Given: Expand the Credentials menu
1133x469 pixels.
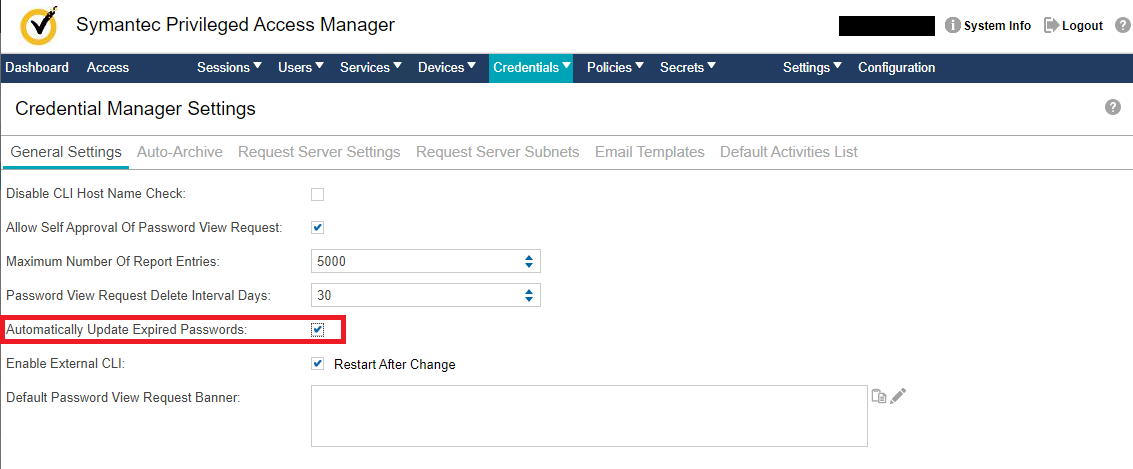Looking at the screenshot, I should [x=531, y=67].
